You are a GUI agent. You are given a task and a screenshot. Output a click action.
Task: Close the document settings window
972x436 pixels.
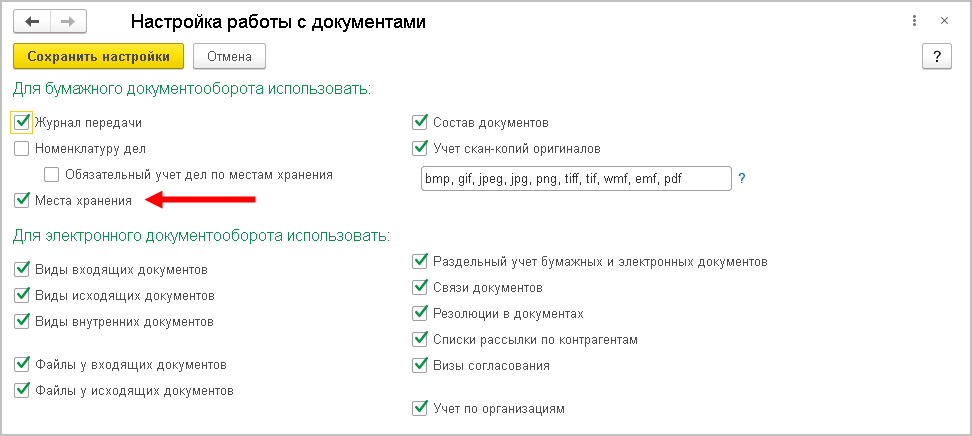(943, 21)
